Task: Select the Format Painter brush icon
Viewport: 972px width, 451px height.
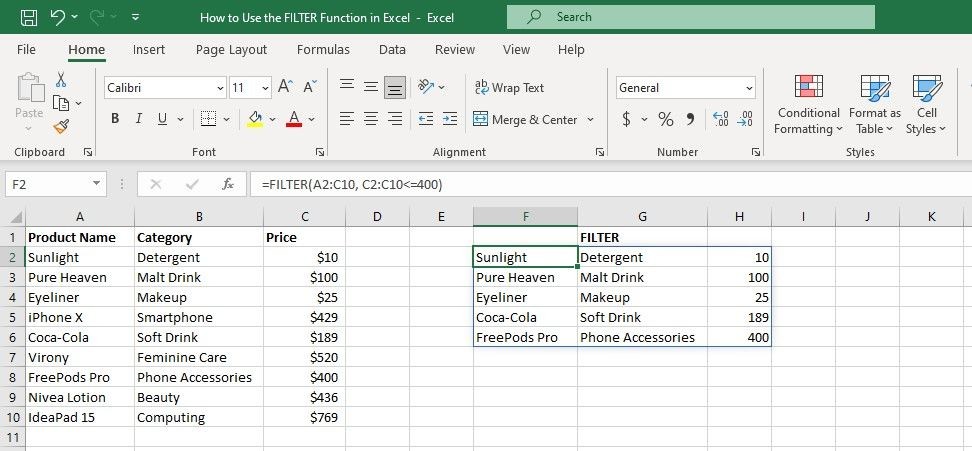Action: coord(61,126)
